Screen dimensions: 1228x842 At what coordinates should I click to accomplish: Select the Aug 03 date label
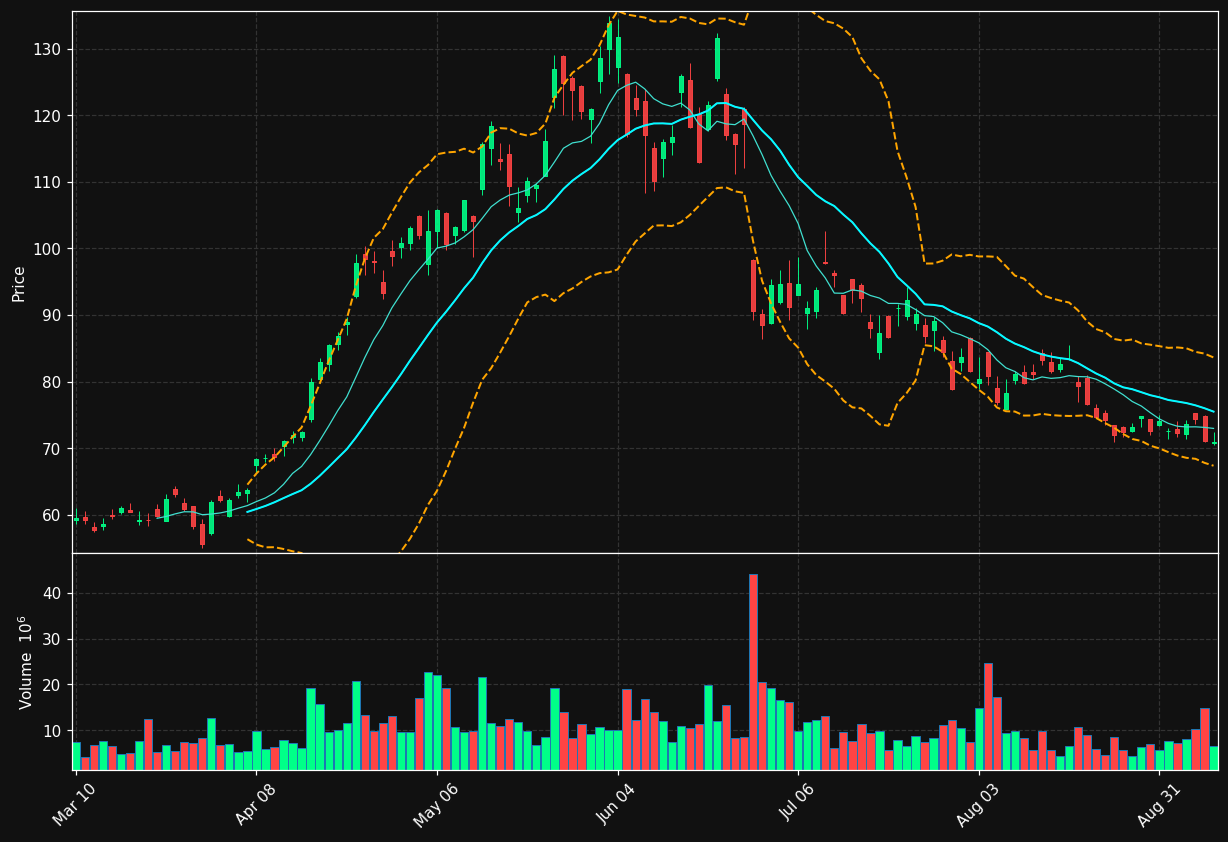[978, 805]
